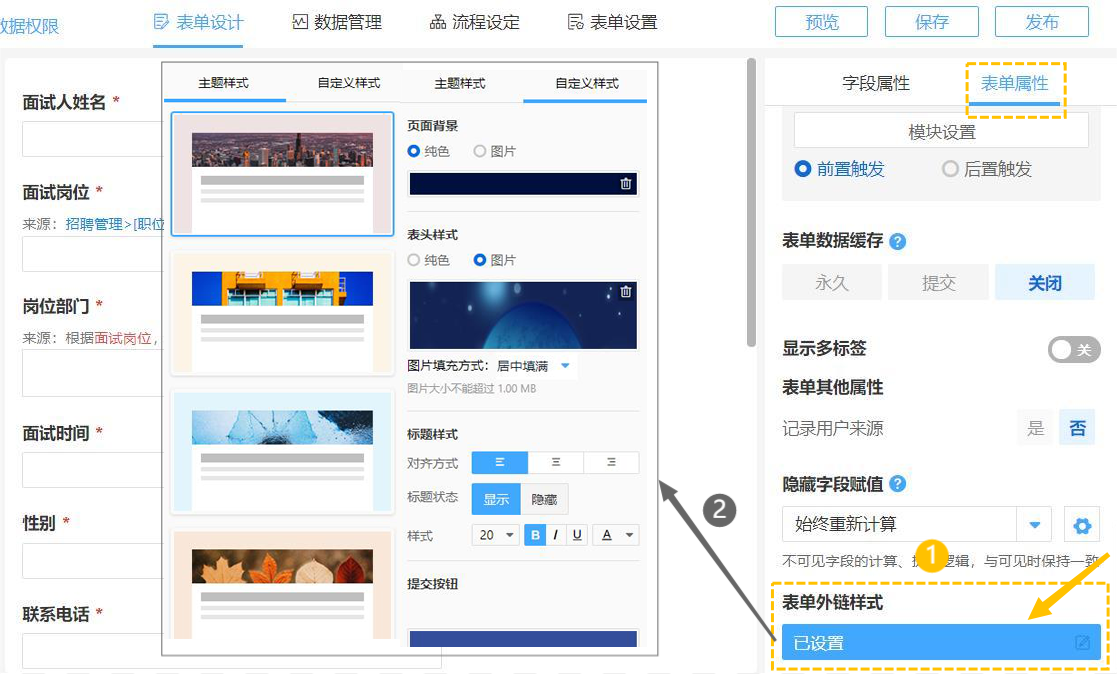Open edit icon on 已设置 bar

[x=1082, y=643]
